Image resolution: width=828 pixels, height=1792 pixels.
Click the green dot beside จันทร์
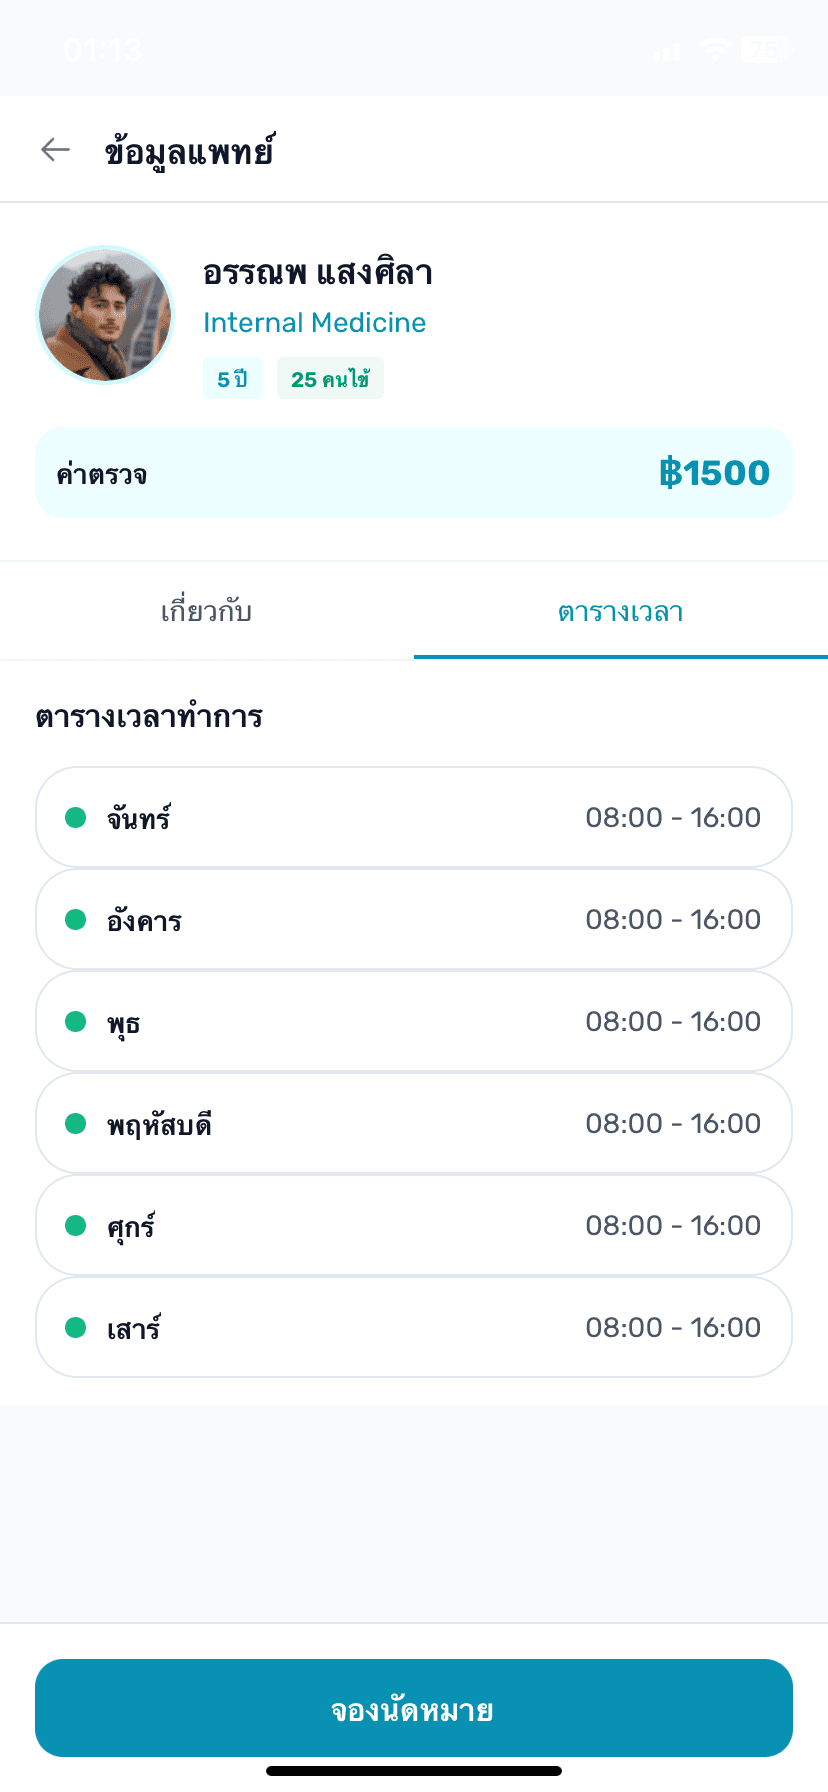[75, 818]
